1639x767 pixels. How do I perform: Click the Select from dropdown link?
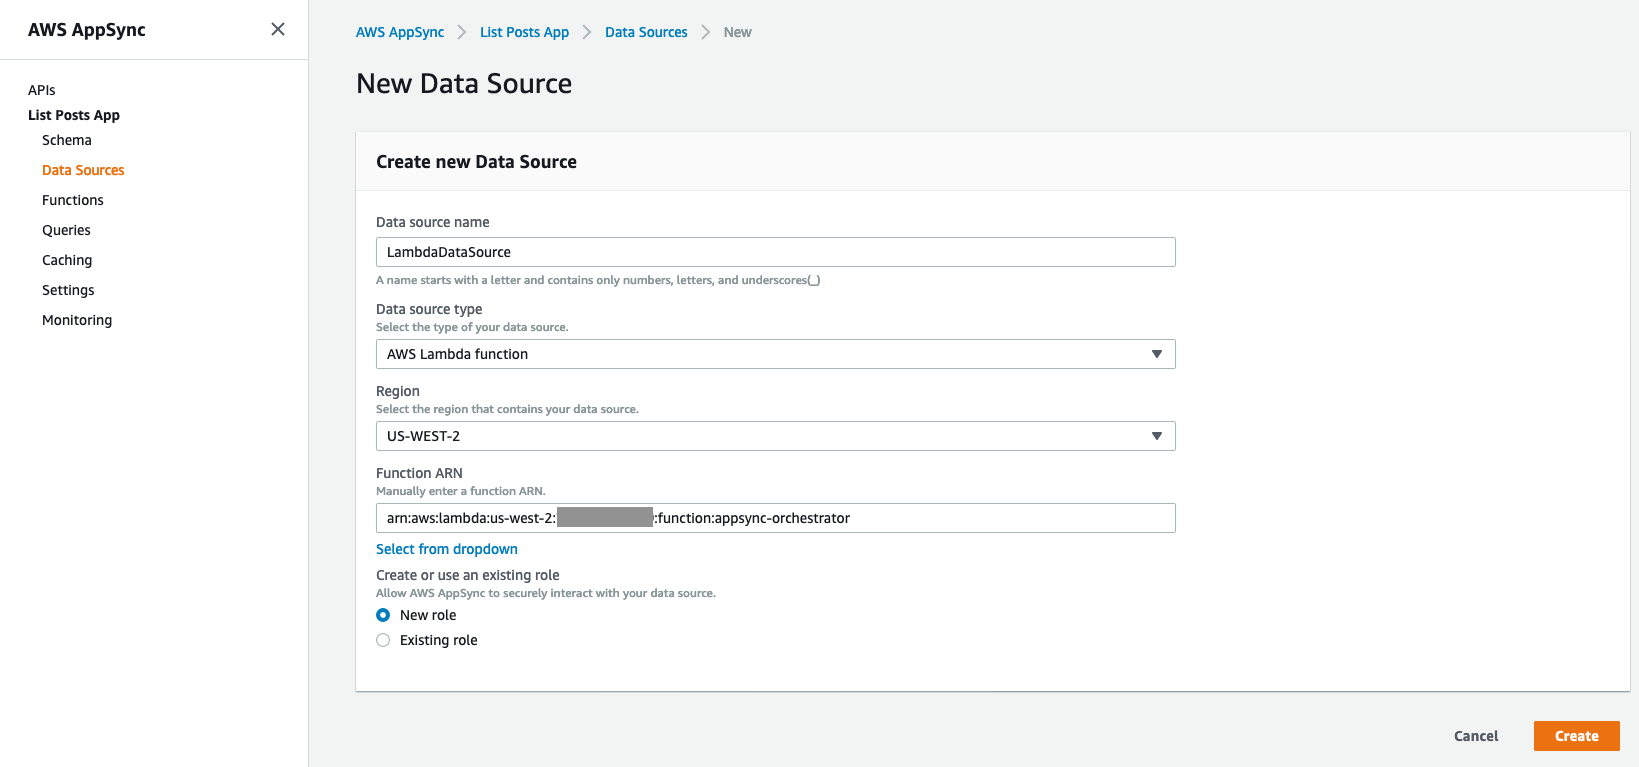click(x=447, y=549)
